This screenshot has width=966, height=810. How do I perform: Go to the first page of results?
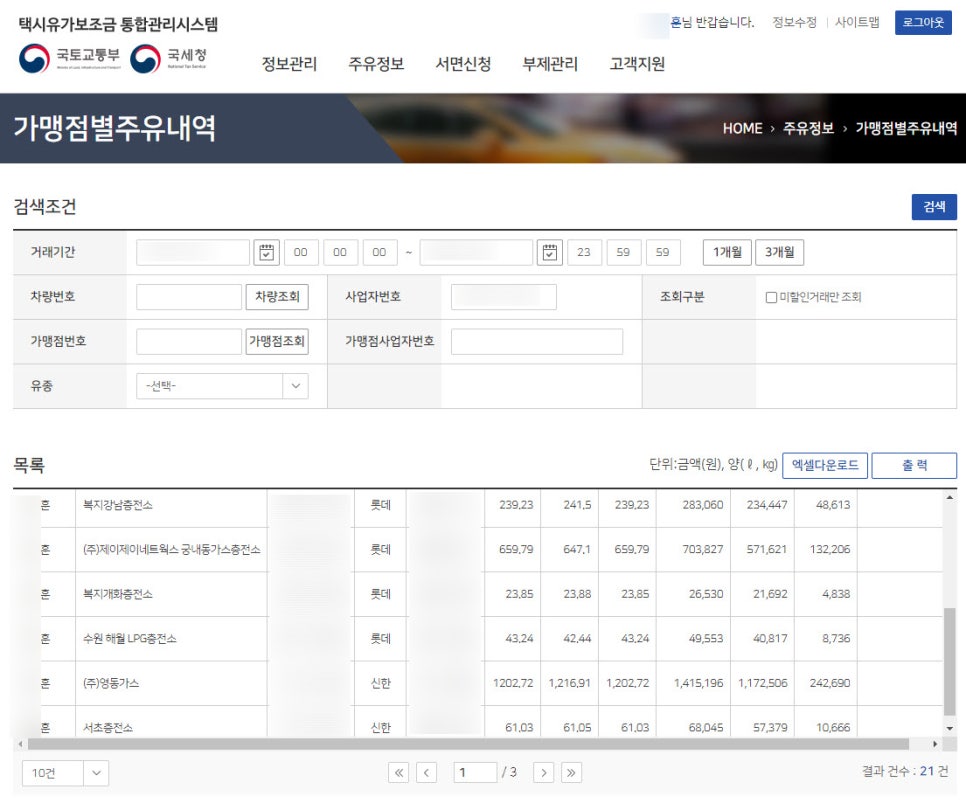click(x=399, y=772)
